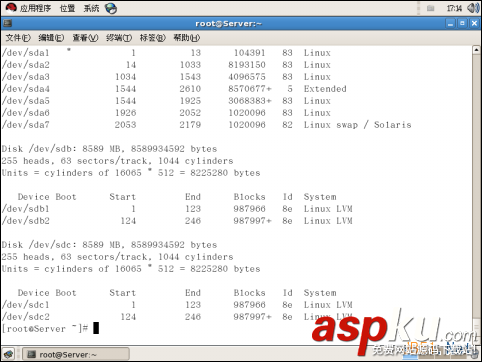Open the 系统 (System) menu
Screen dimensions: 482x362
[x=91, y=8]
